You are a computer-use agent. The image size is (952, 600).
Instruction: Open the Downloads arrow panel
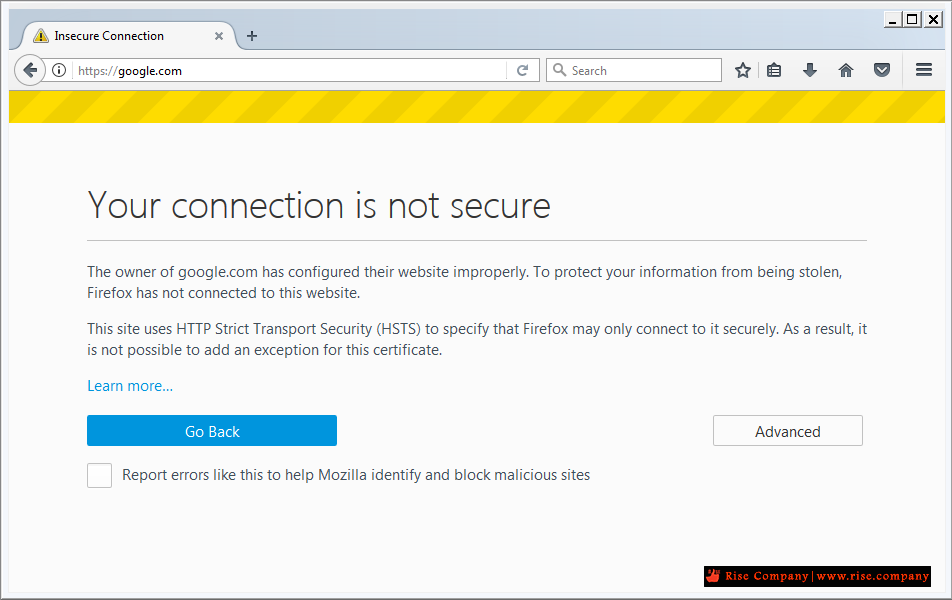809,70
